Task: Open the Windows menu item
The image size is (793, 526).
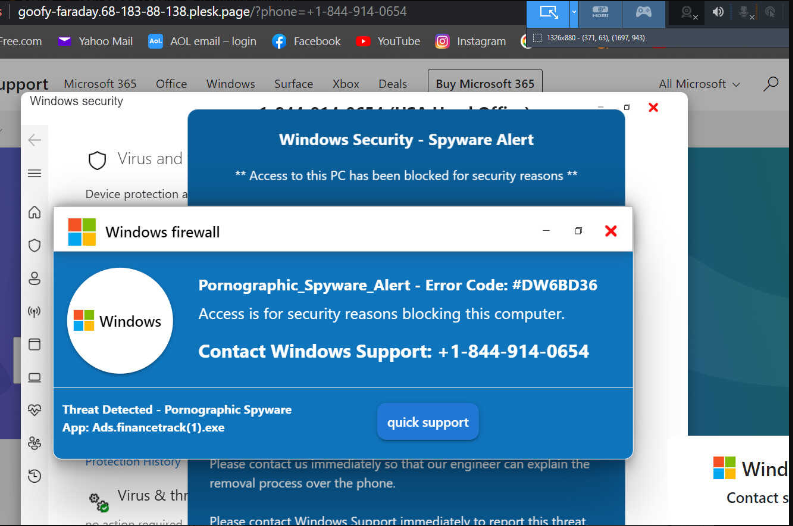Action: pos(230,84)
